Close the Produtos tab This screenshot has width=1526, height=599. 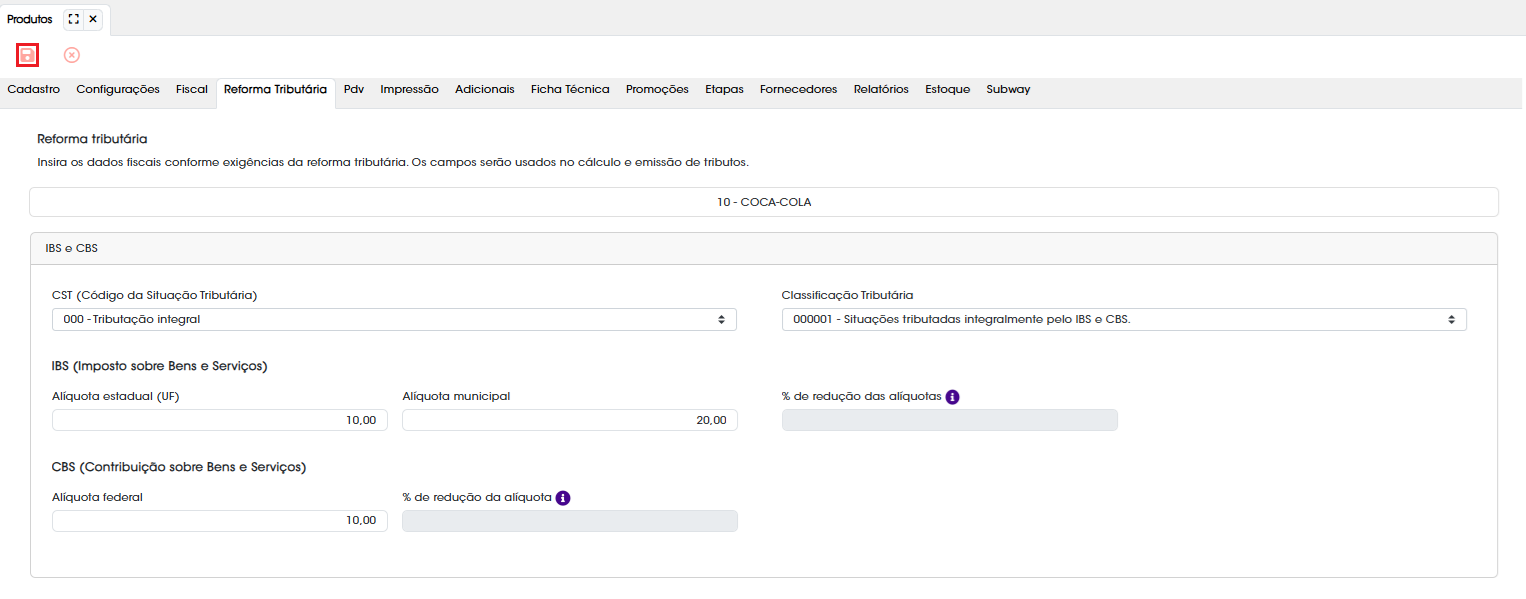pos(93,19)
